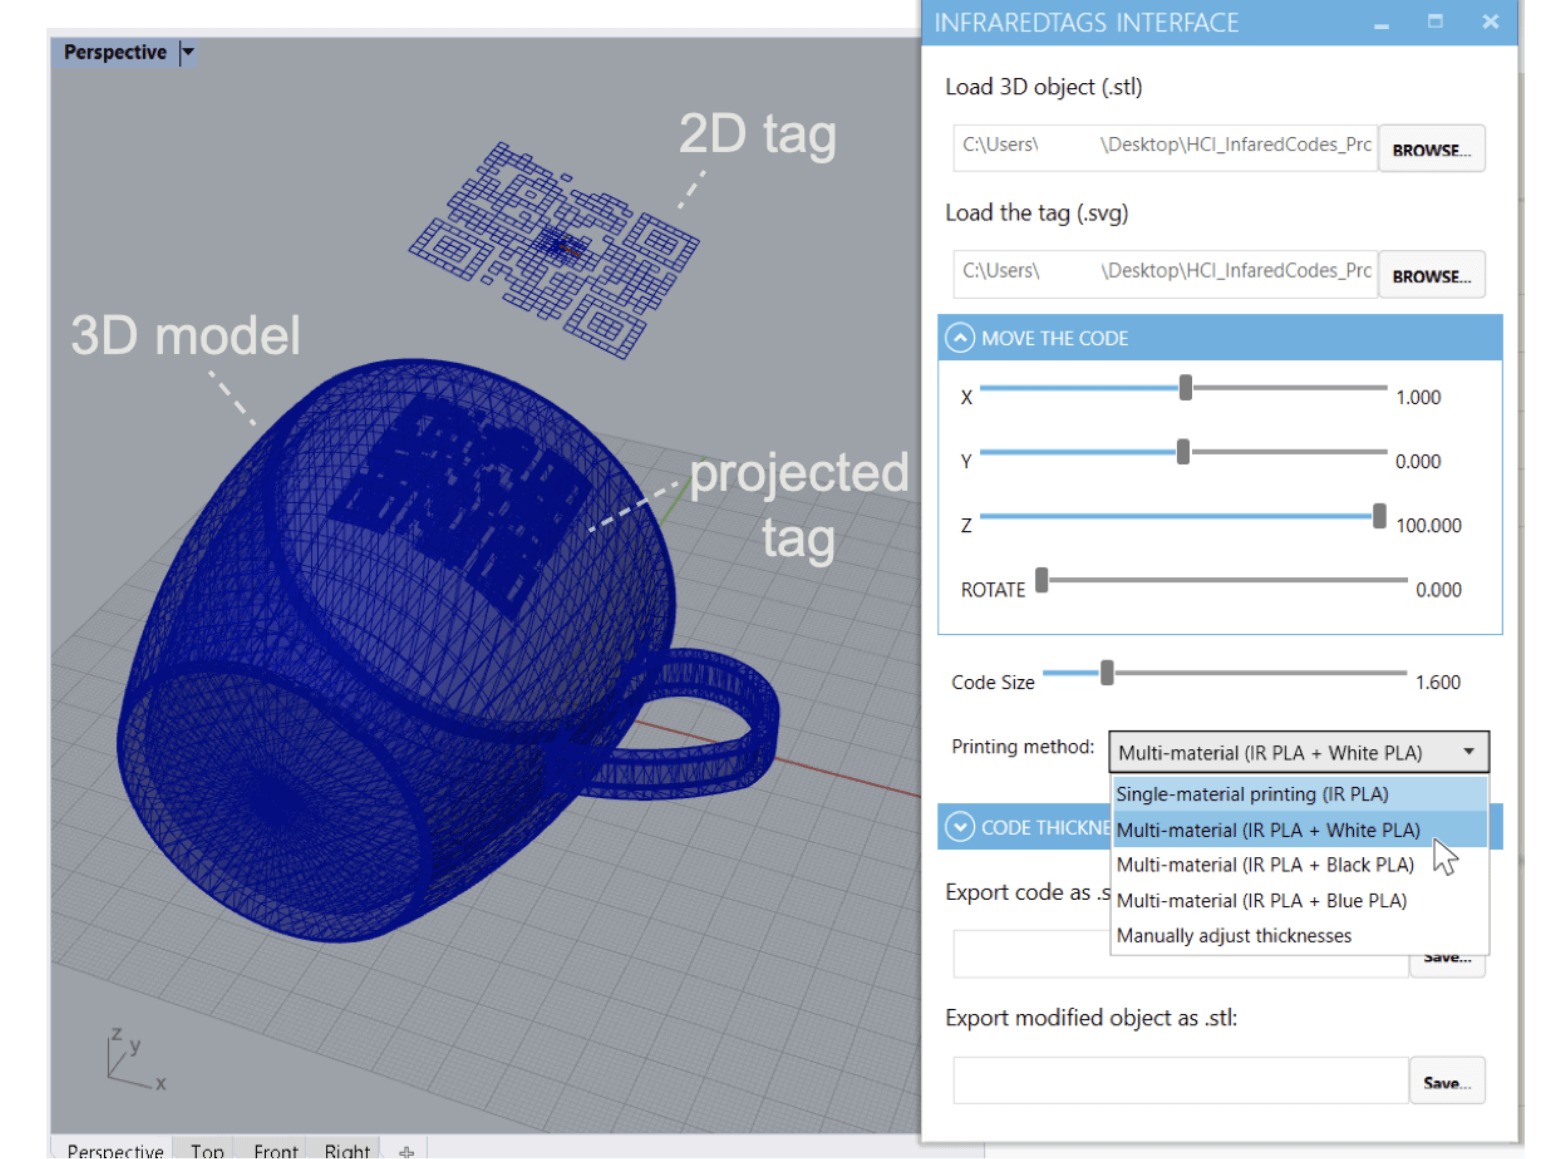The height and width of the screenshot is (1159, 1562).
Task: Click Browse for the 3D object file
Action: click(x=1431, y=150)
